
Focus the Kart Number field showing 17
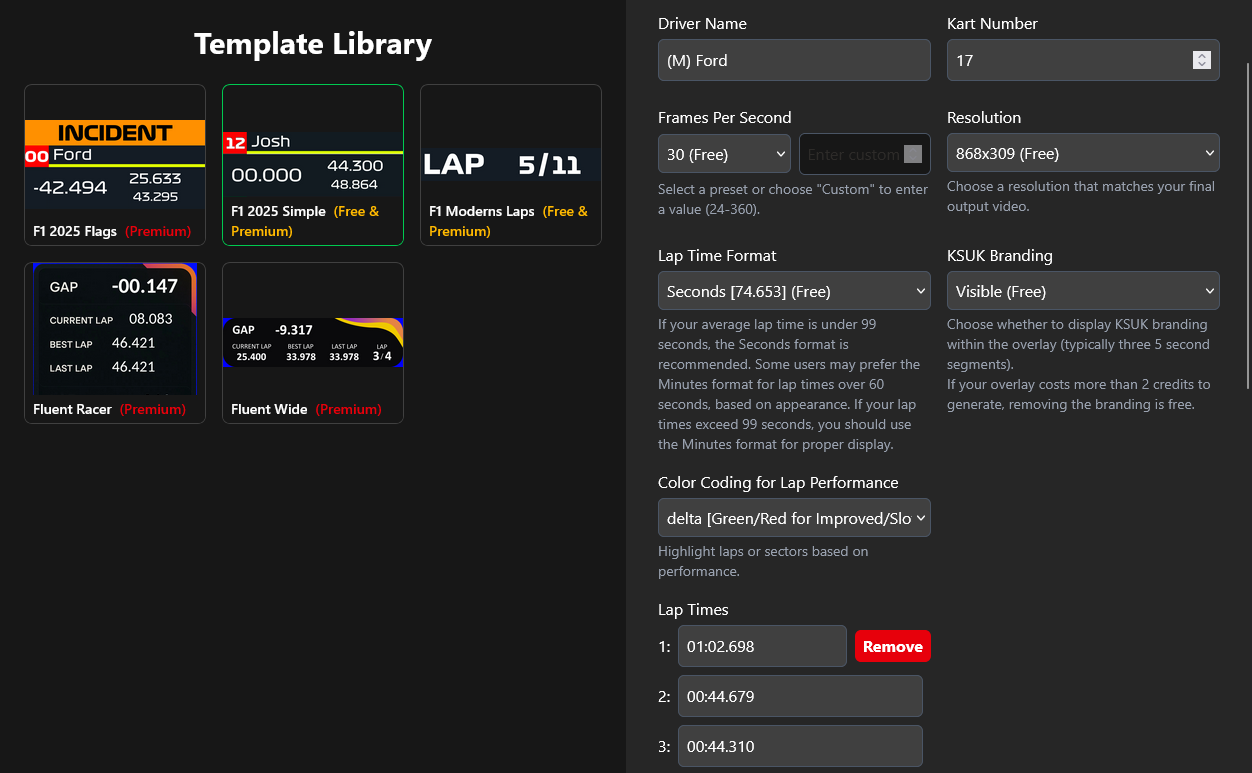(x=1083, y=60)
